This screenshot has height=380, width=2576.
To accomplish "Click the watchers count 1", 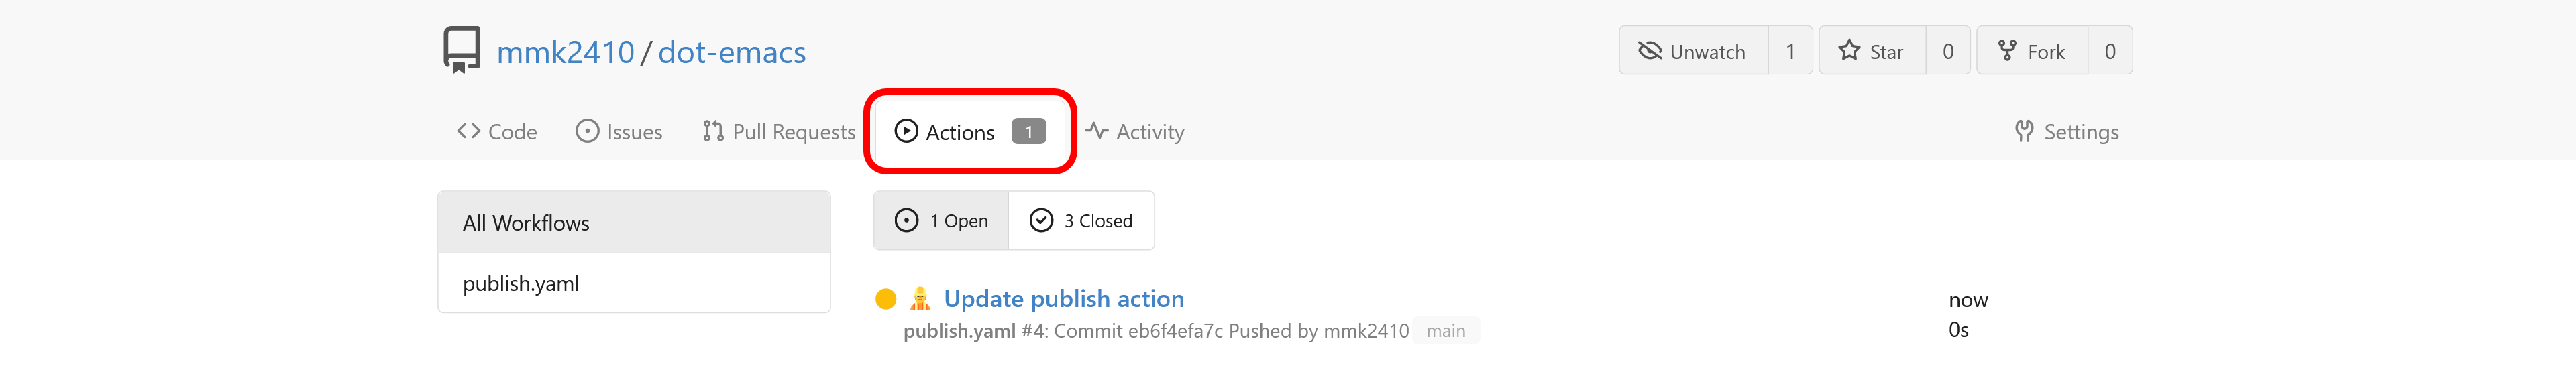I will (1790, 51).
